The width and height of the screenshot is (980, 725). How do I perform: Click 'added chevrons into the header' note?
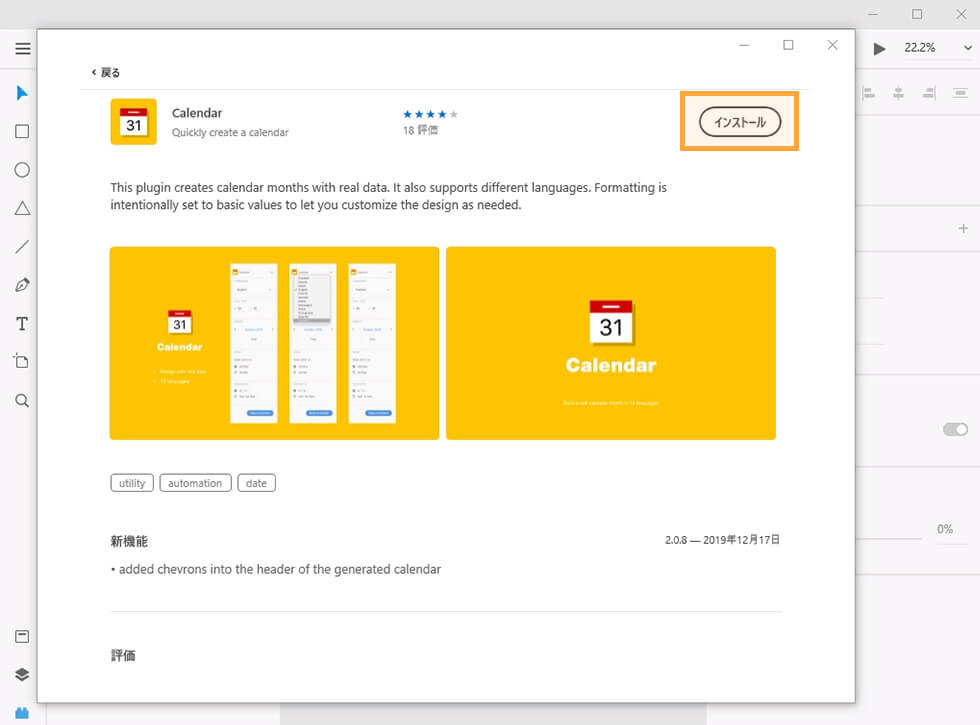pyautogui.click(x=276, y=569)
